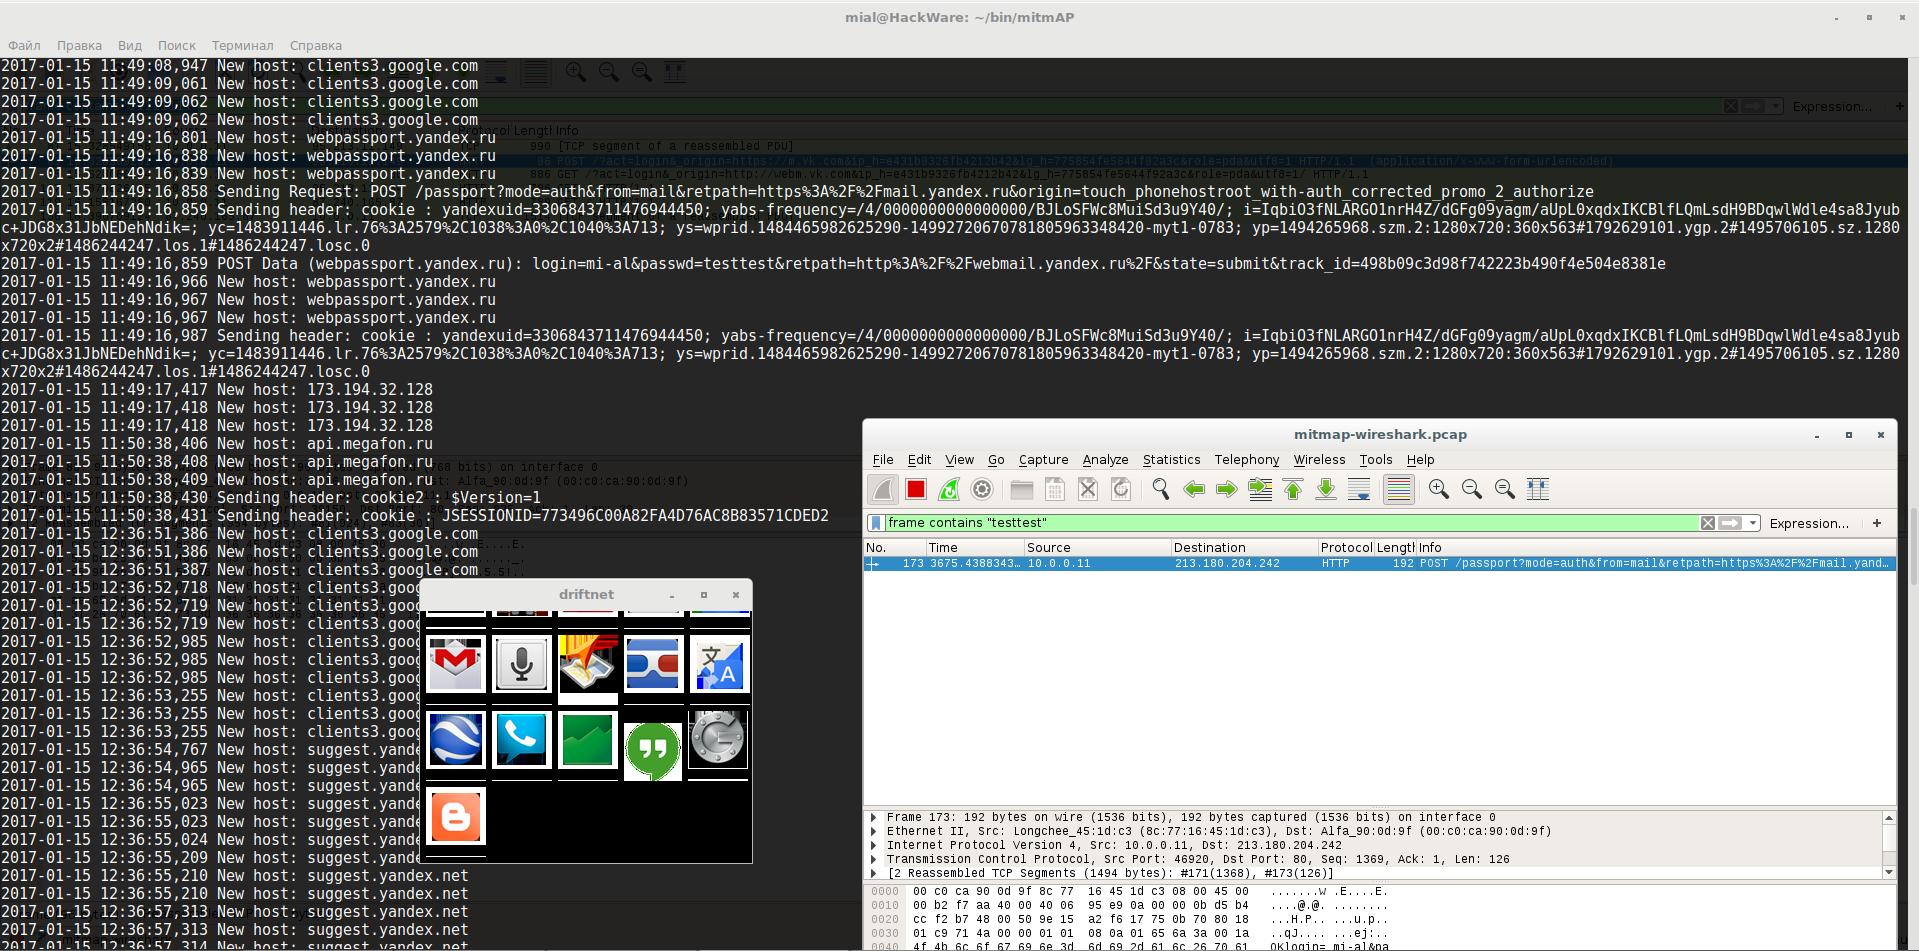Open the display filter history dropdown
The image size is (1919, 951).
click(x=1753, y=523)
